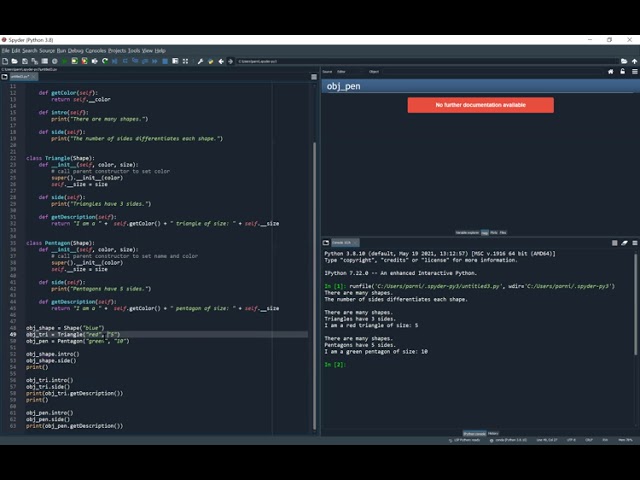The width and height of the screenshot is (640, 480).
Task: Stop debugging with the blue square icon
Action: coord(165,61)
